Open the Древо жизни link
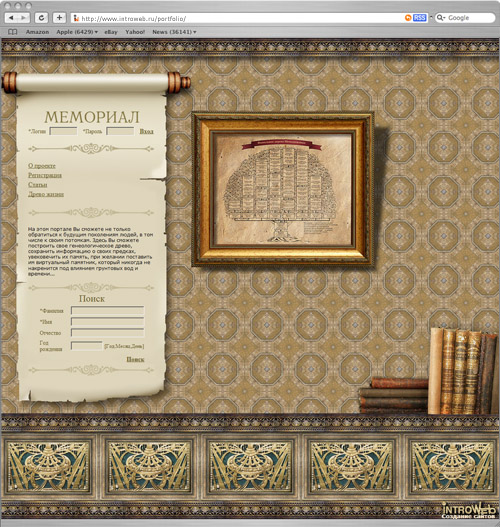The image size is (500, 527). [46, 194]
